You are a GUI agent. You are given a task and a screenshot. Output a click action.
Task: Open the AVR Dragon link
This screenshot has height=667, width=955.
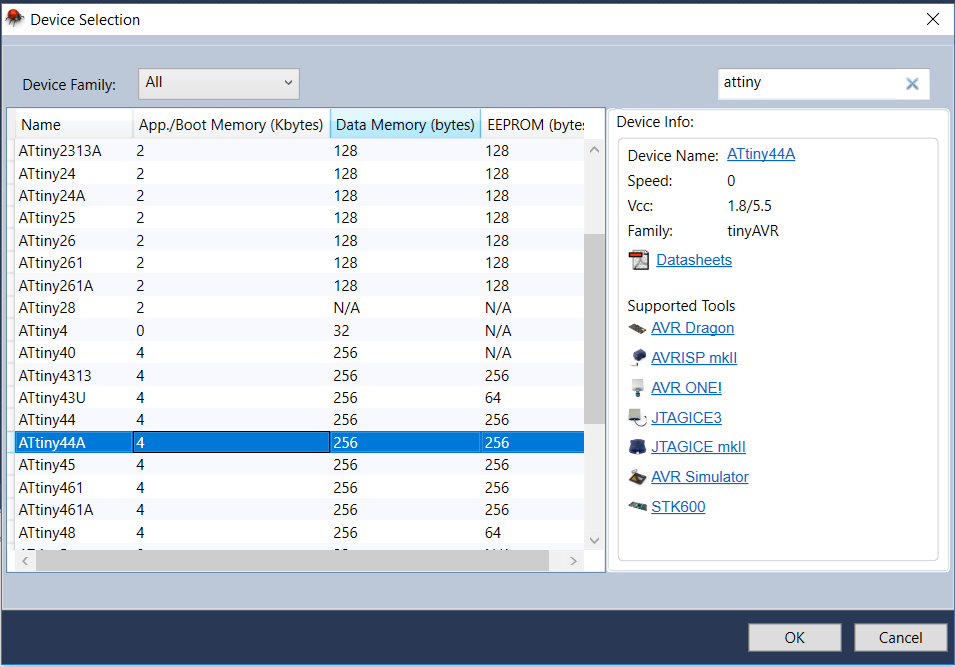692,328
